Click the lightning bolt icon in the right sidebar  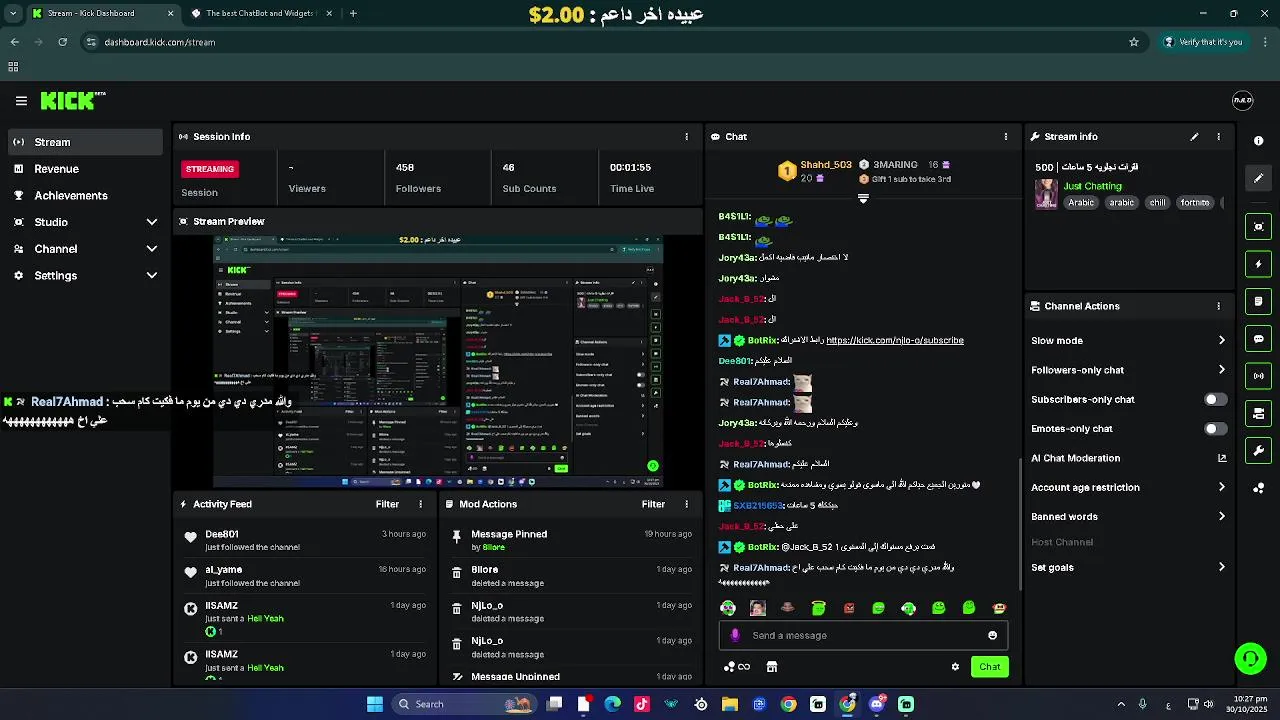pyautogui.click(x=1259, y=264)
